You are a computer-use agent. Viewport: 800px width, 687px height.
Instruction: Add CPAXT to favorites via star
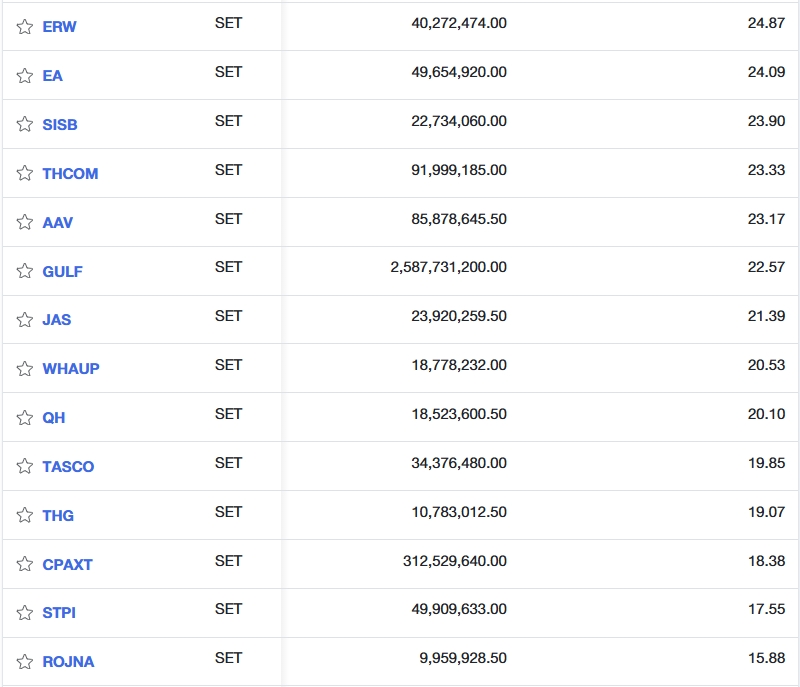coord(25,565)
